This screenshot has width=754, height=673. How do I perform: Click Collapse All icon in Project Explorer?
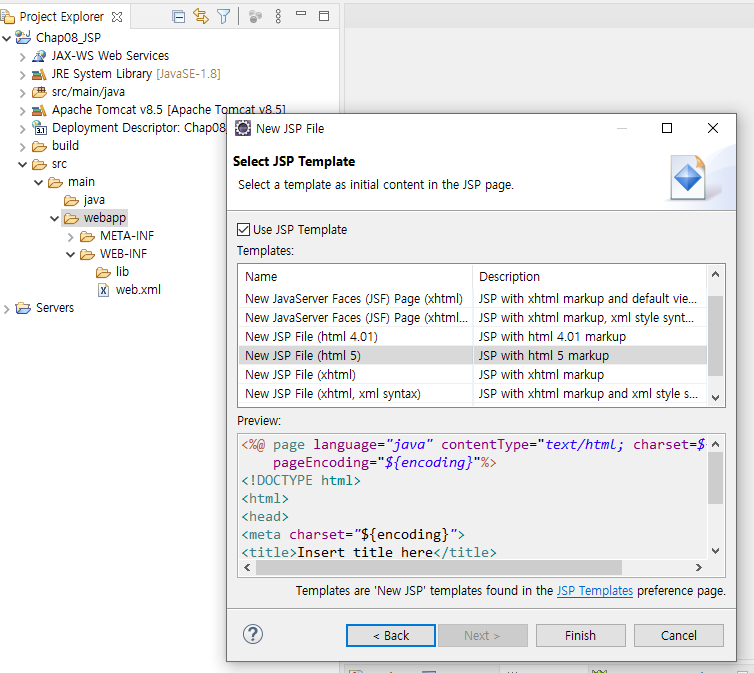point(178,17)
